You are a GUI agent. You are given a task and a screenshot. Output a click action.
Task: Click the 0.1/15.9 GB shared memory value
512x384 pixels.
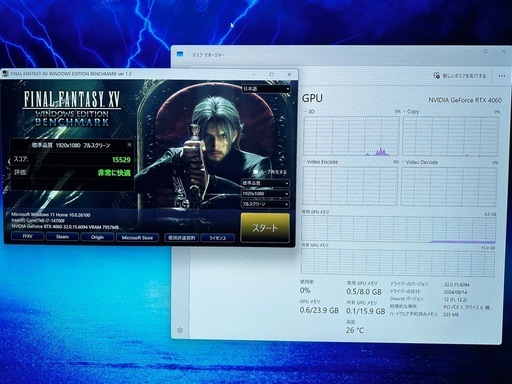point(366,311)
